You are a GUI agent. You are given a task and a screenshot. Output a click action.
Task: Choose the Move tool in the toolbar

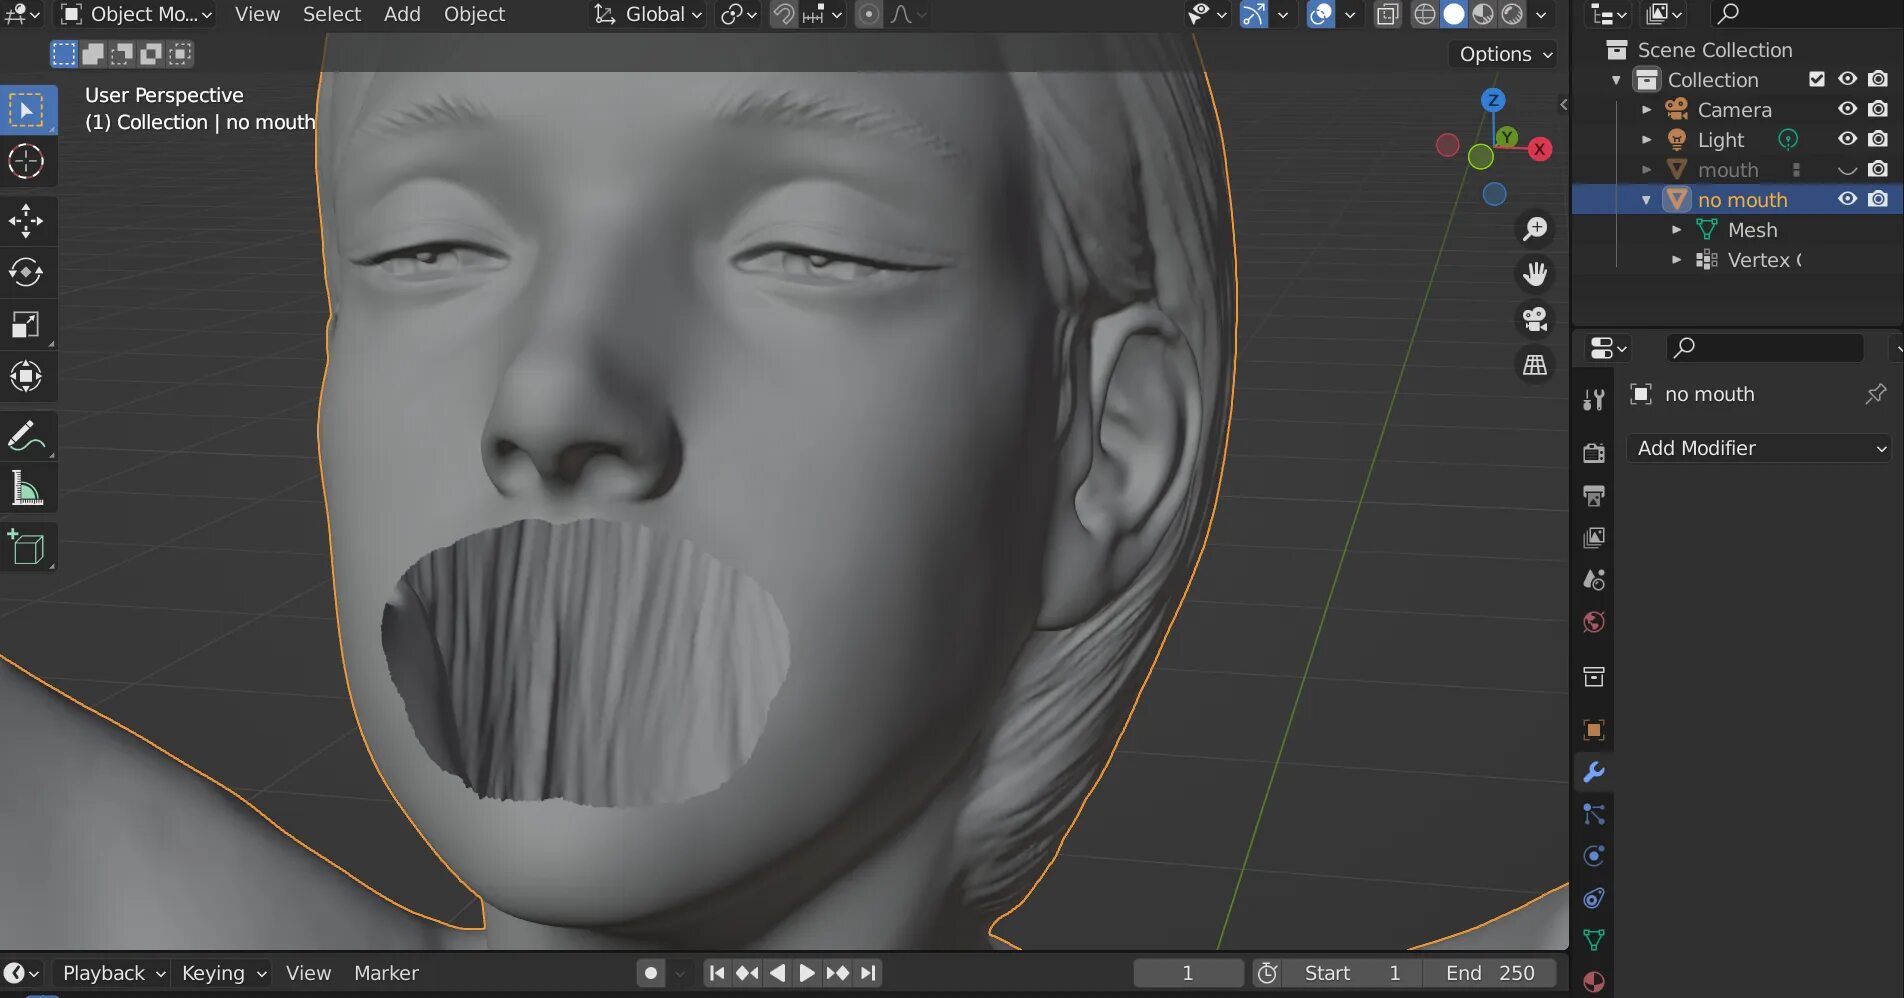pyautogui.click(x=27, y=221)
